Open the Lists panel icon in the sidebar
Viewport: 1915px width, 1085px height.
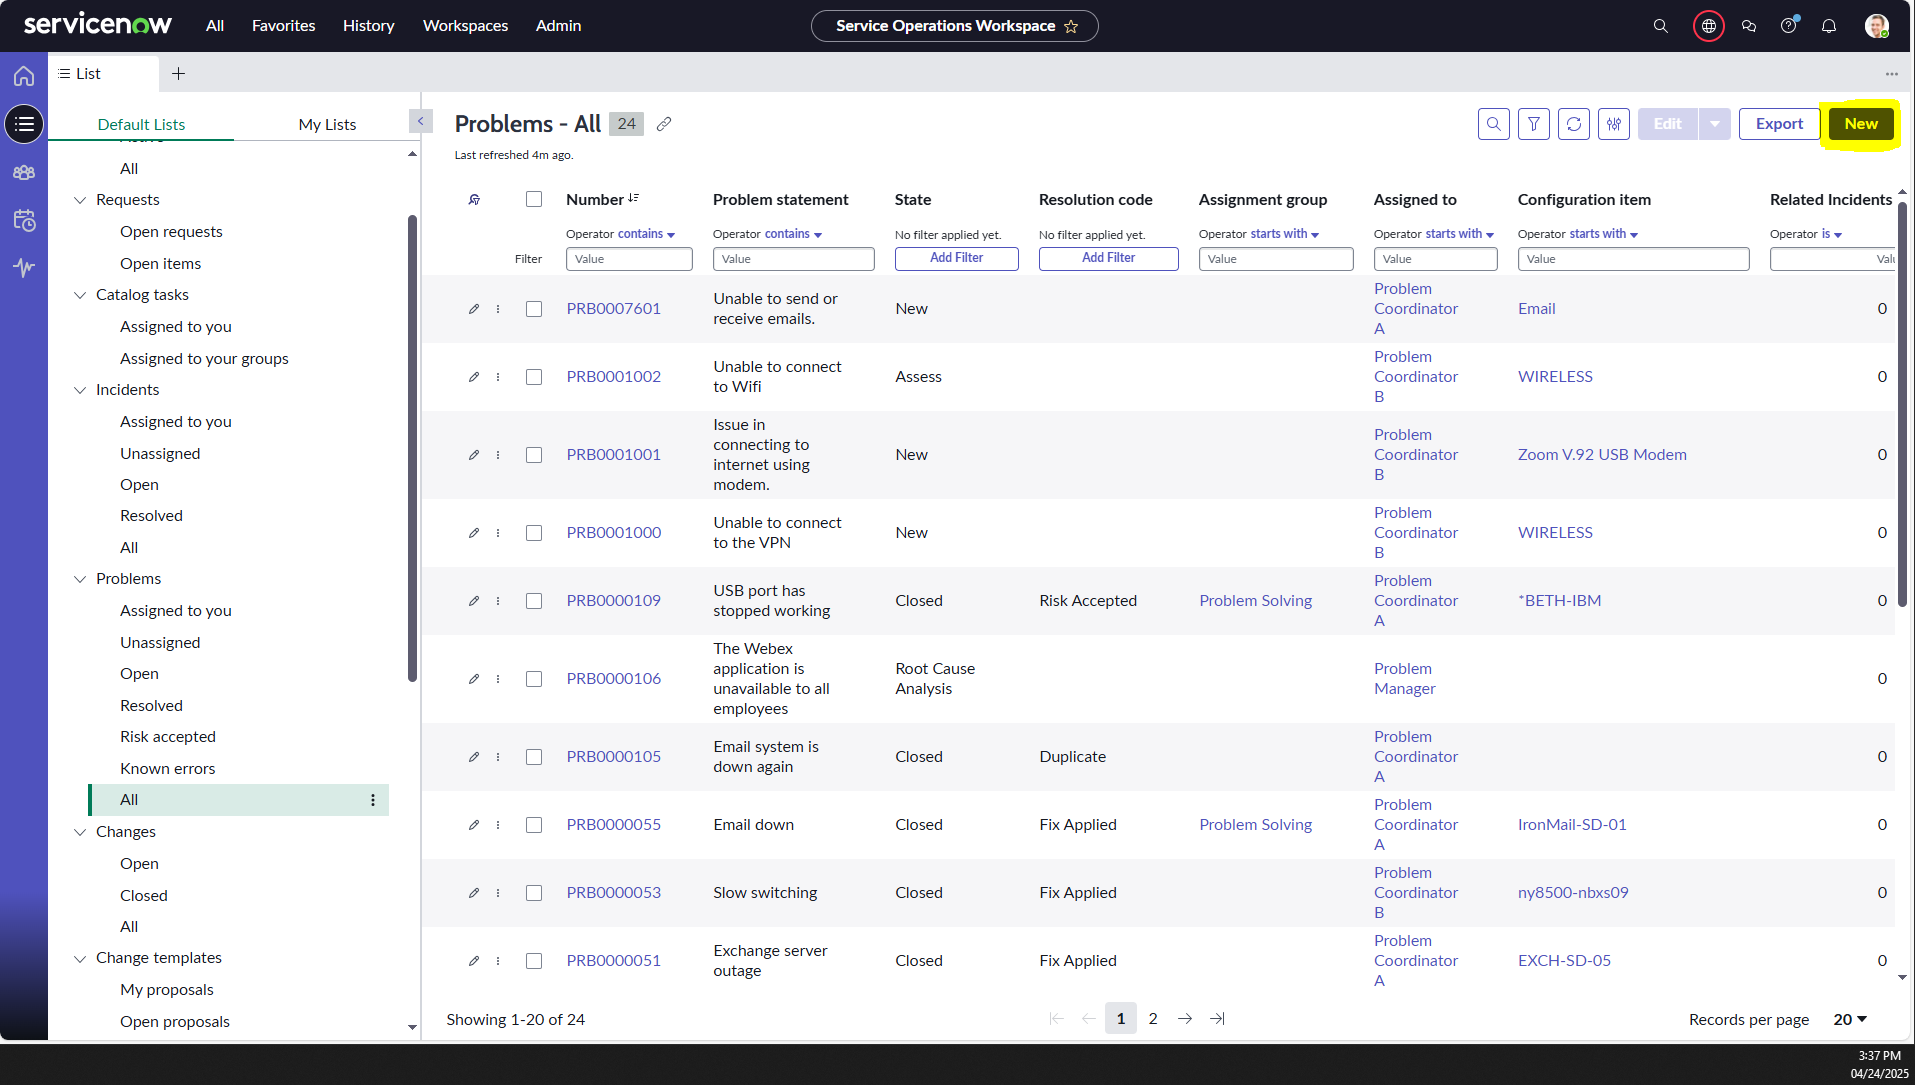click(23, 123)
